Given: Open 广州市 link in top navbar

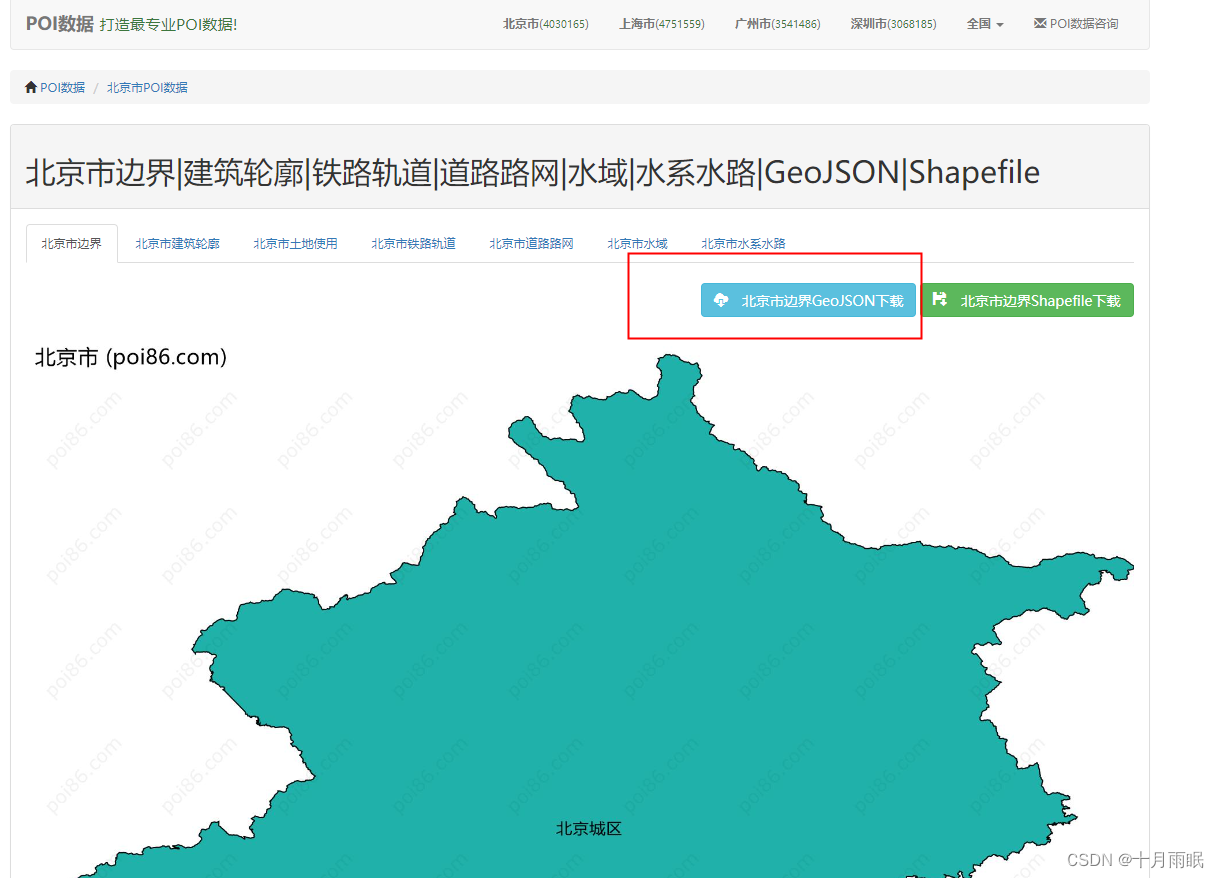Looking at the screenshot, I should pos(777,24).
